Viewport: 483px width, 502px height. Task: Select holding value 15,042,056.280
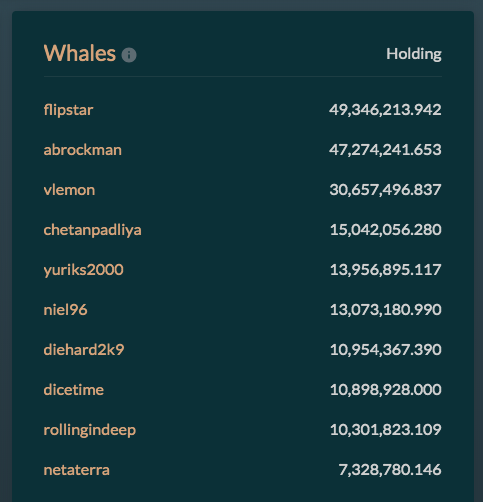click(x=386, y=230)
